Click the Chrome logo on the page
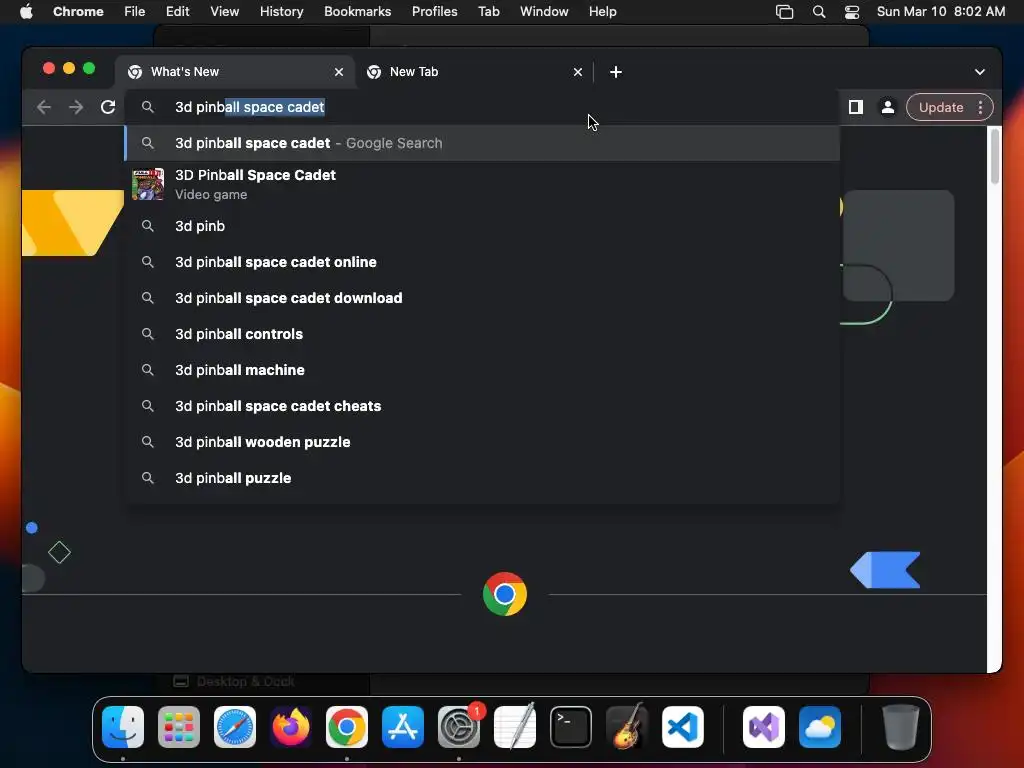 (505, 594)
